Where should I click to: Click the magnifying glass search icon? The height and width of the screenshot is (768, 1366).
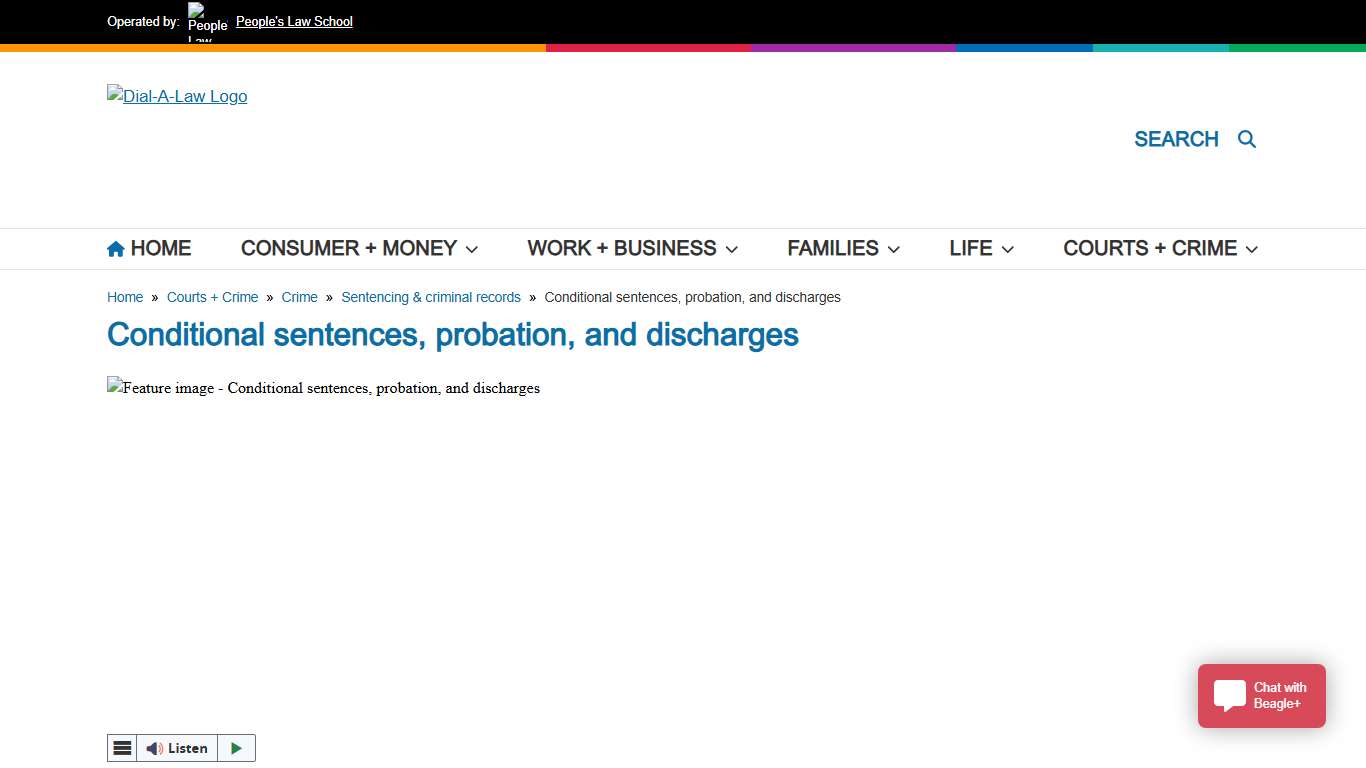(1246, 139)
